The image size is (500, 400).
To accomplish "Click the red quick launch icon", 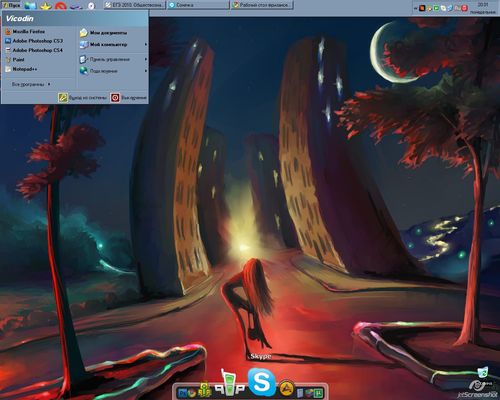I will coord(61,6).
